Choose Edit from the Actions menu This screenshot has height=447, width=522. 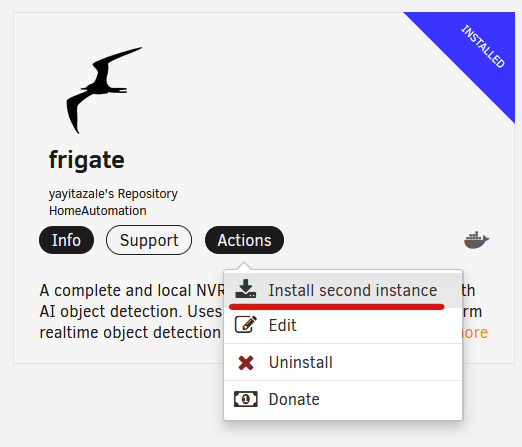click(343, 325)
